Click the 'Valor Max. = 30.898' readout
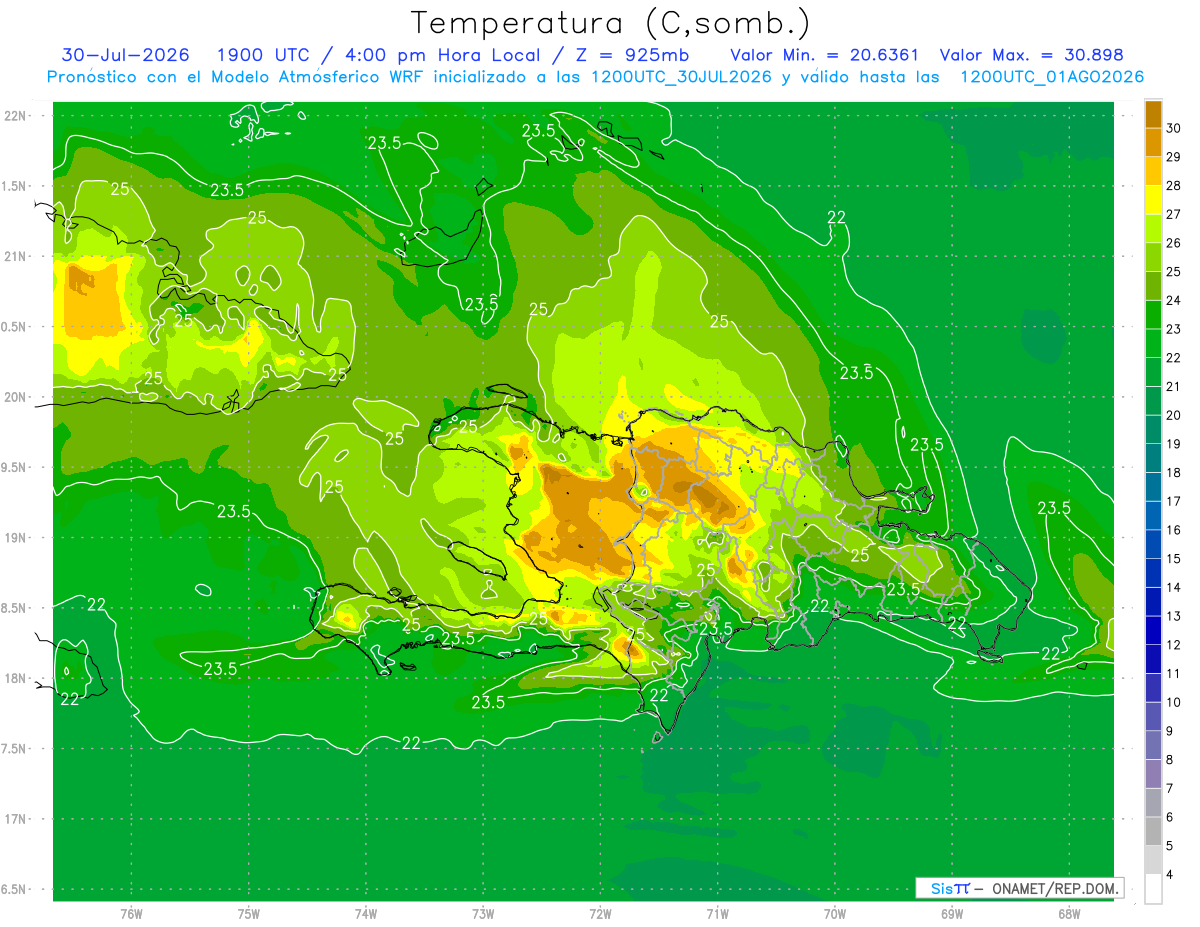 1032,55
